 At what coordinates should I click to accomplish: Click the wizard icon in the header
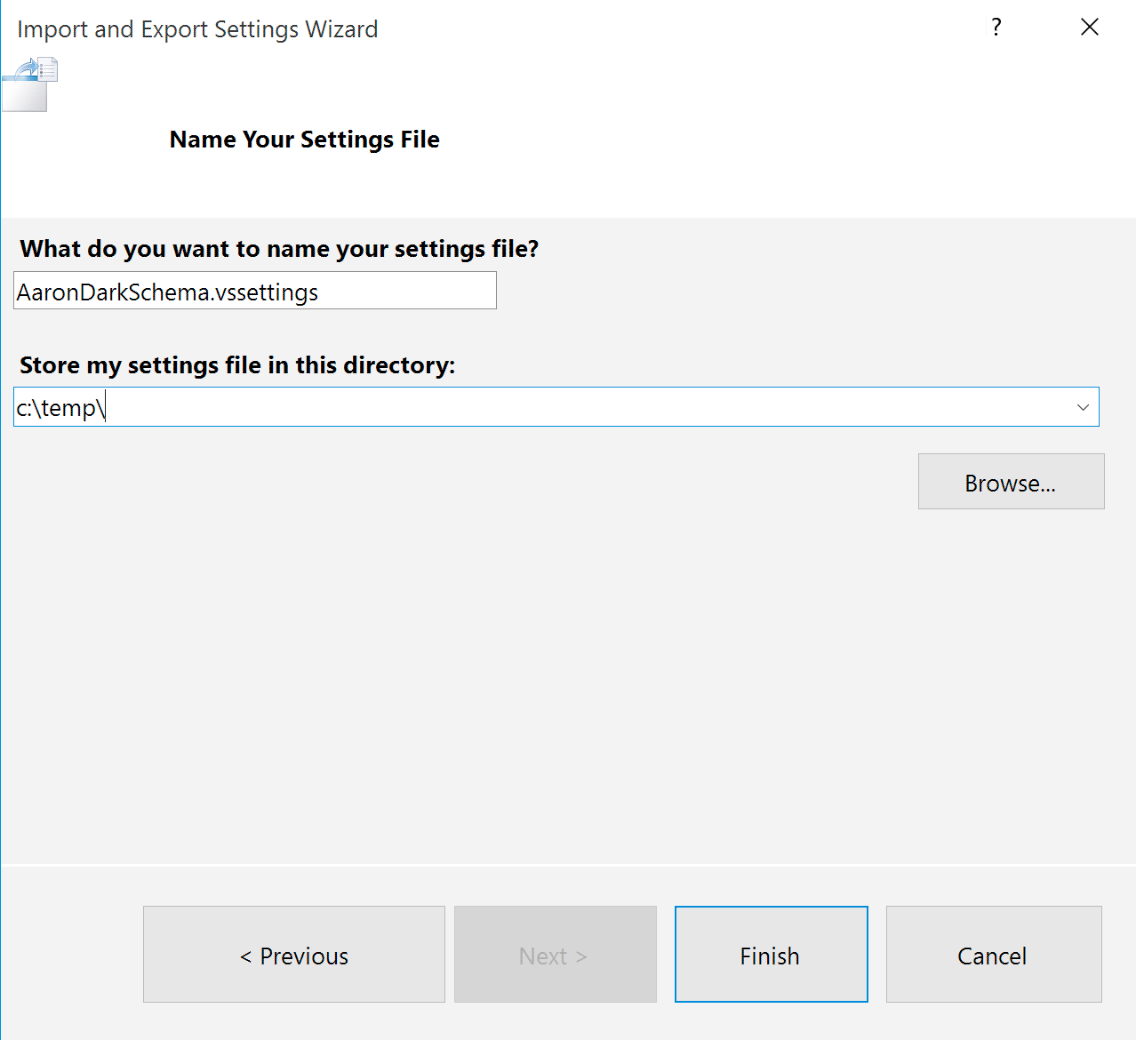click(x=31, y=84)
